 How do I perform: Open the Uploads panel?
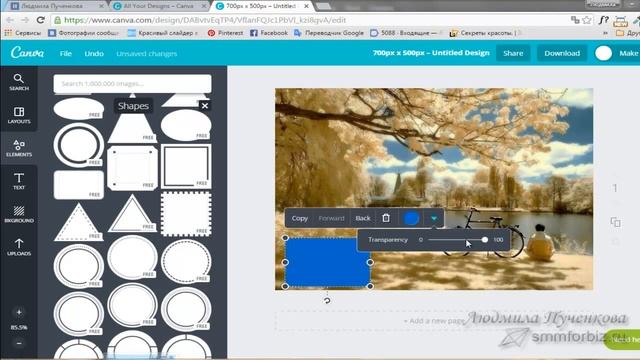[x=19, y=247]
